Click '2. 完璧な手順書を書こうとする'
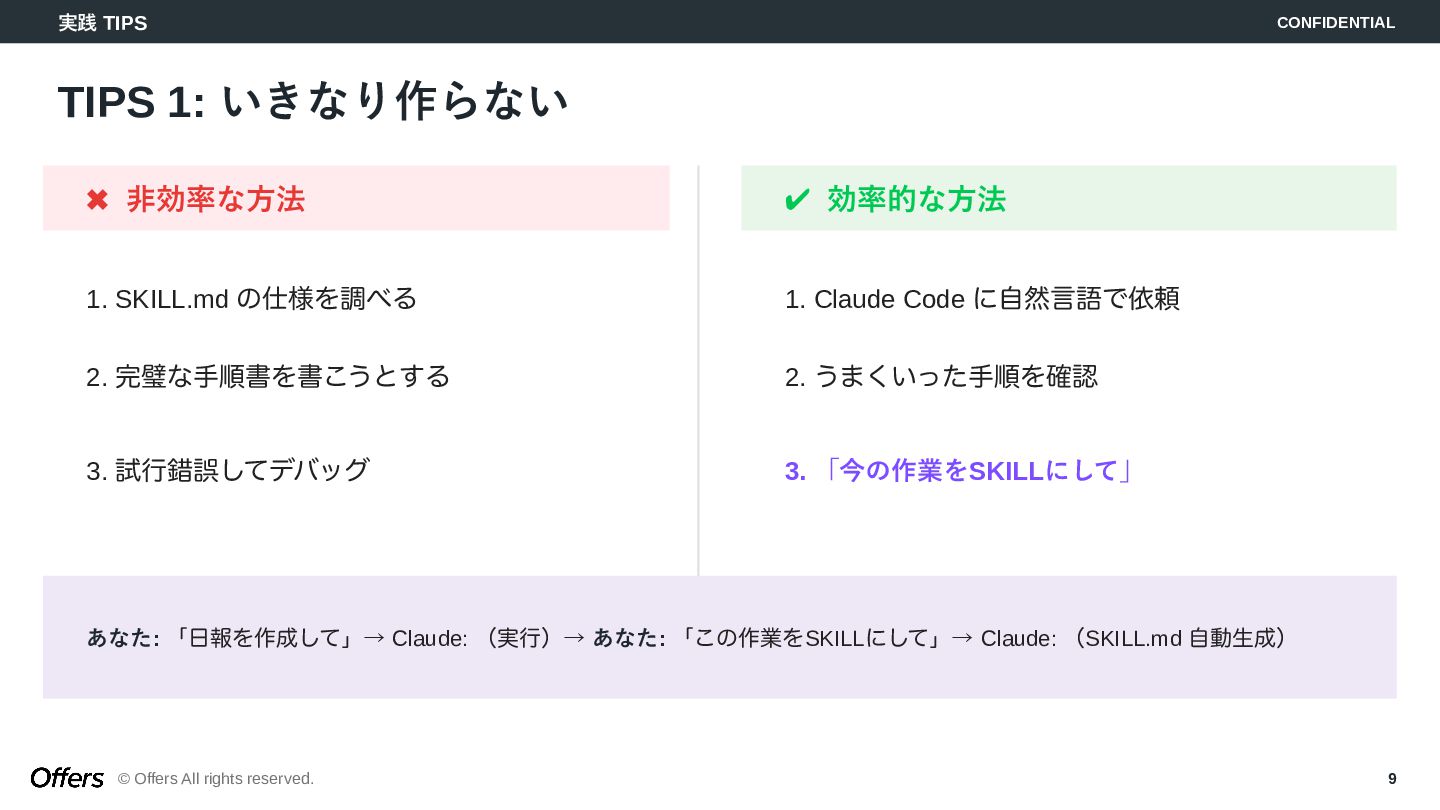The width and height of the screenshot is (1440, 810). (x=268, y=377)
